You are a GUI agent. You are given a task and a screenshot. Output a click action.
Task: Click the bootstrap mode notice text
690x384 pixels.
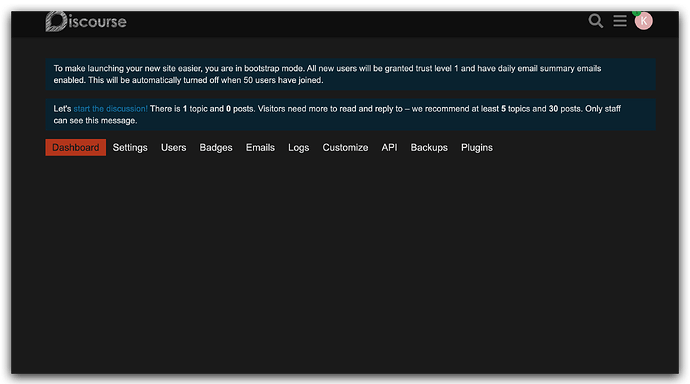coord(327,74)
